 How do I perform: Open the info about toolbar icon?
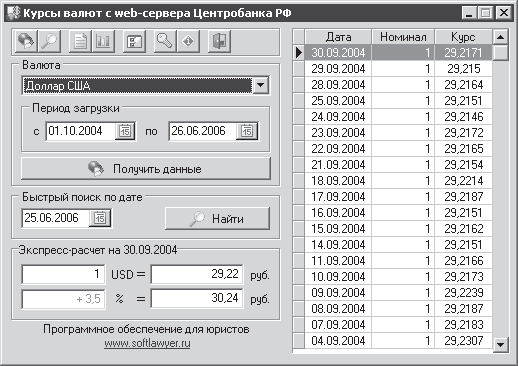(188, 42)
